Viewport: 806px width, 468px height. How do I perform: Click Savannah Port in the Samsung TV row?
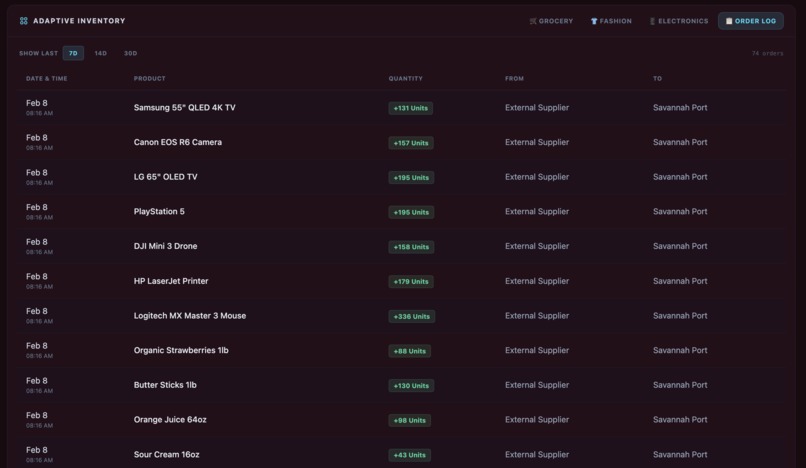coord(680,107)
